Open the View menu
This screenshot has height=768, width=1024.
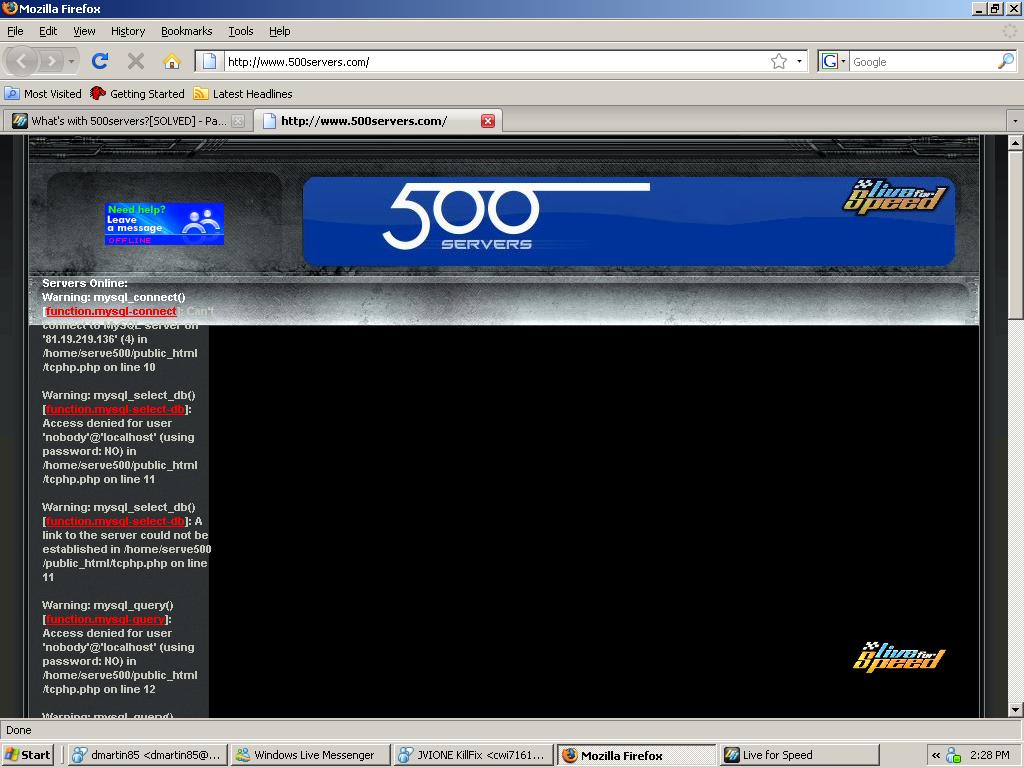pos(84,31)
